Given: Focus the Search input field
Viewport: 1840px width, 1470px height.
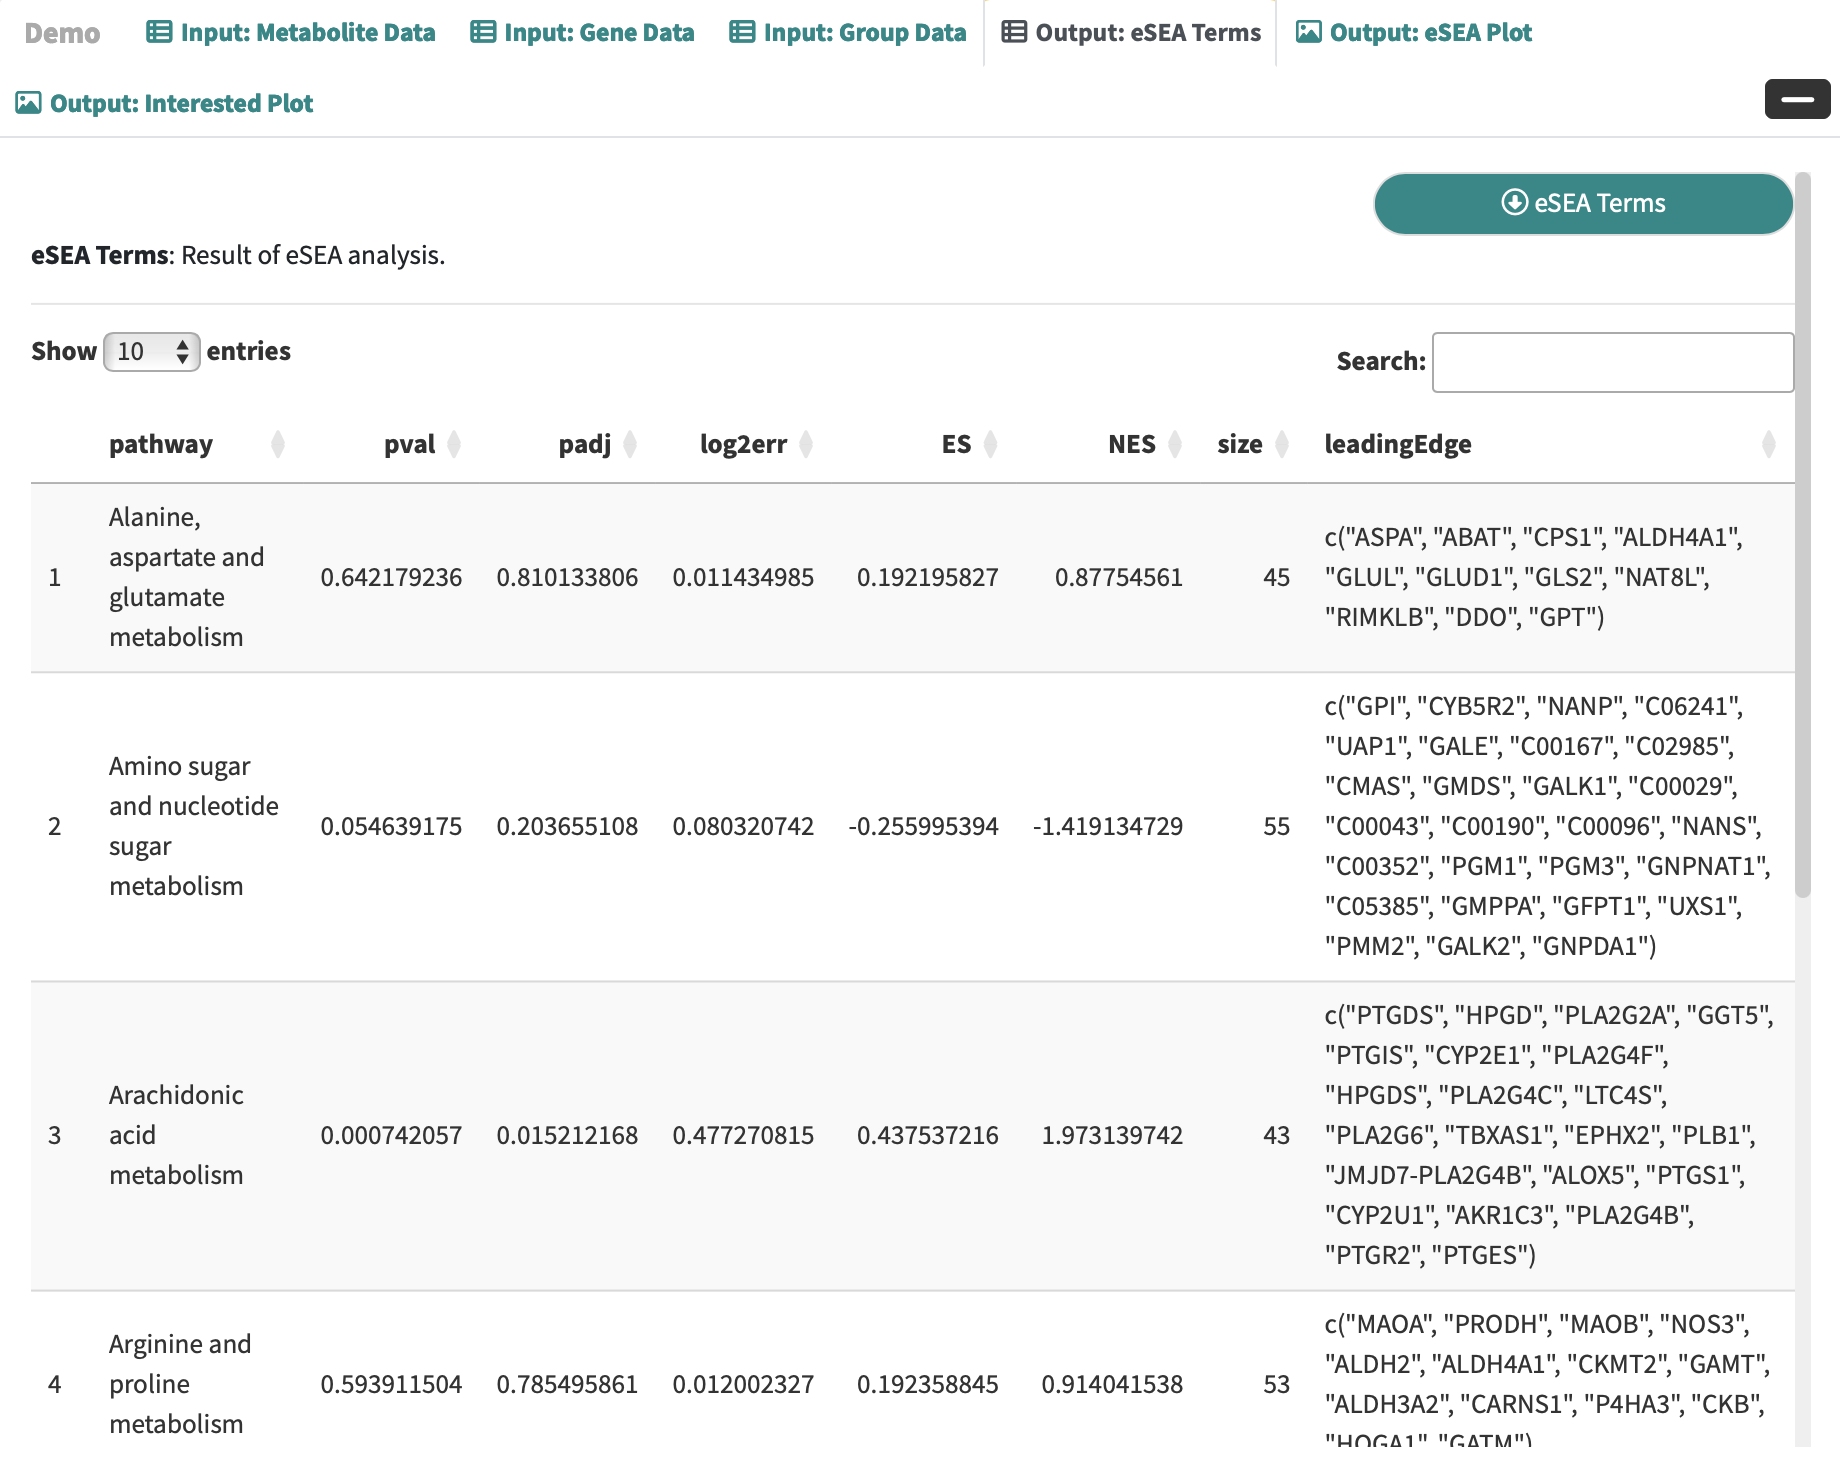Looking at the screenshot, I should 1612,362.
